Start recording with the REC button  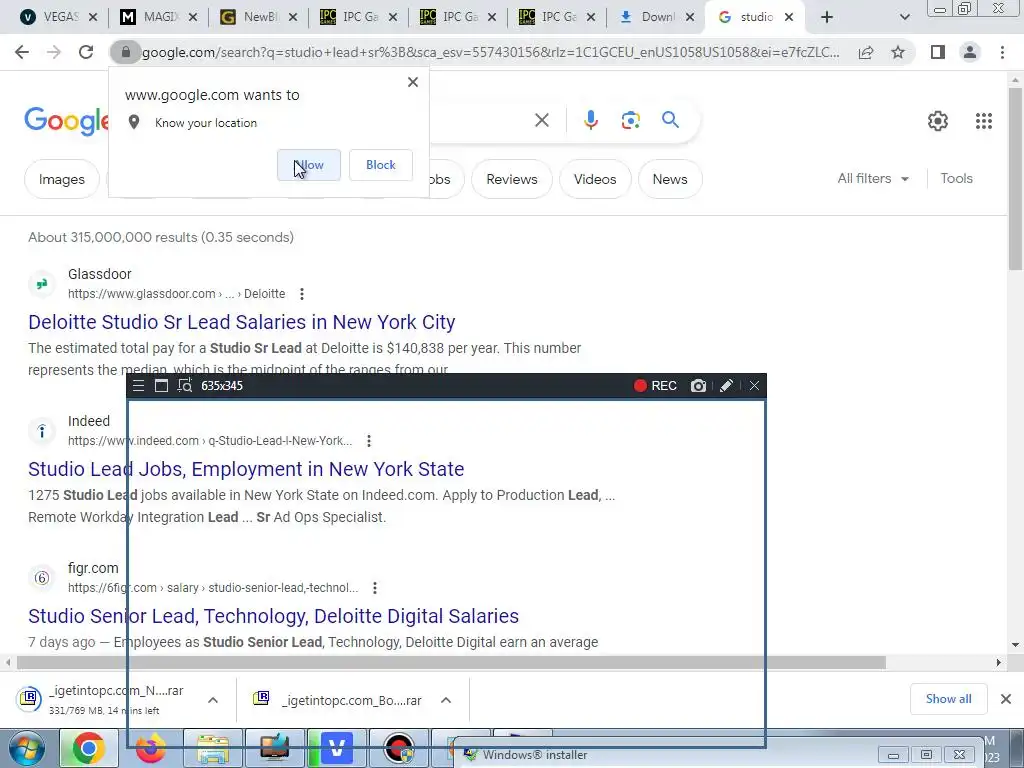point(655,386)
